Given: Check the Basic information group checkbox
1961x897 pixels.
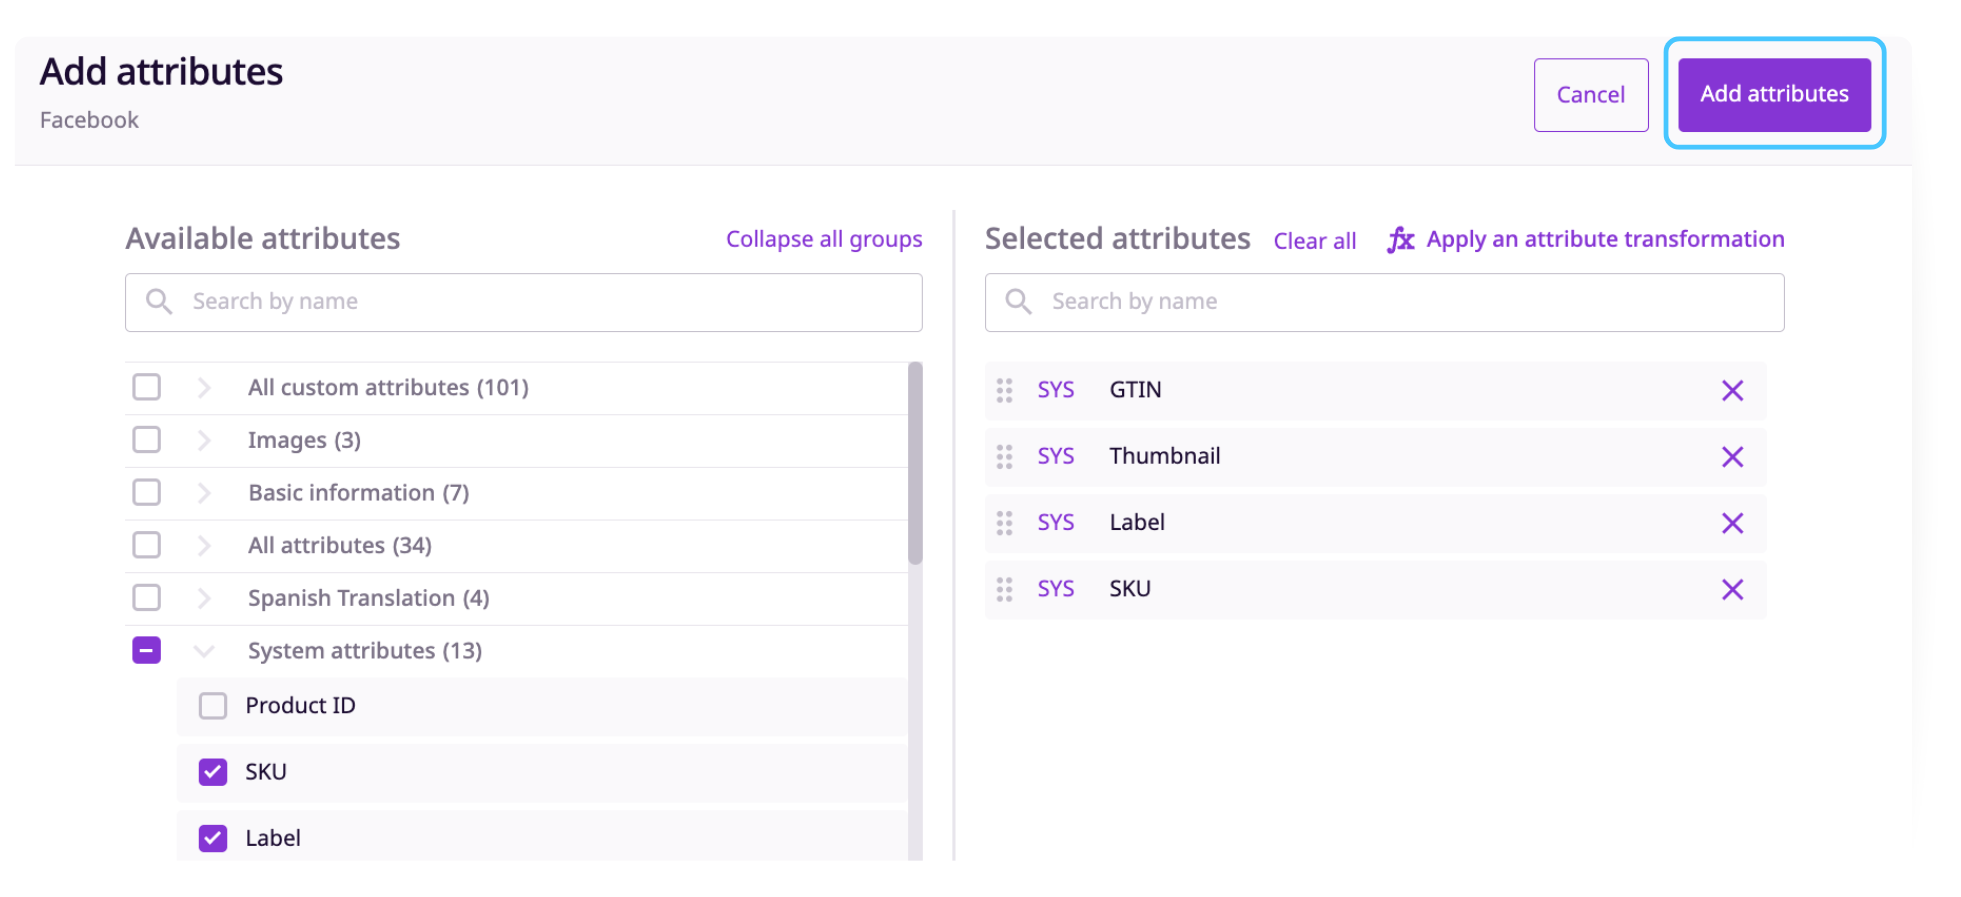Looking at the screenshot, I should coord(147,492).
